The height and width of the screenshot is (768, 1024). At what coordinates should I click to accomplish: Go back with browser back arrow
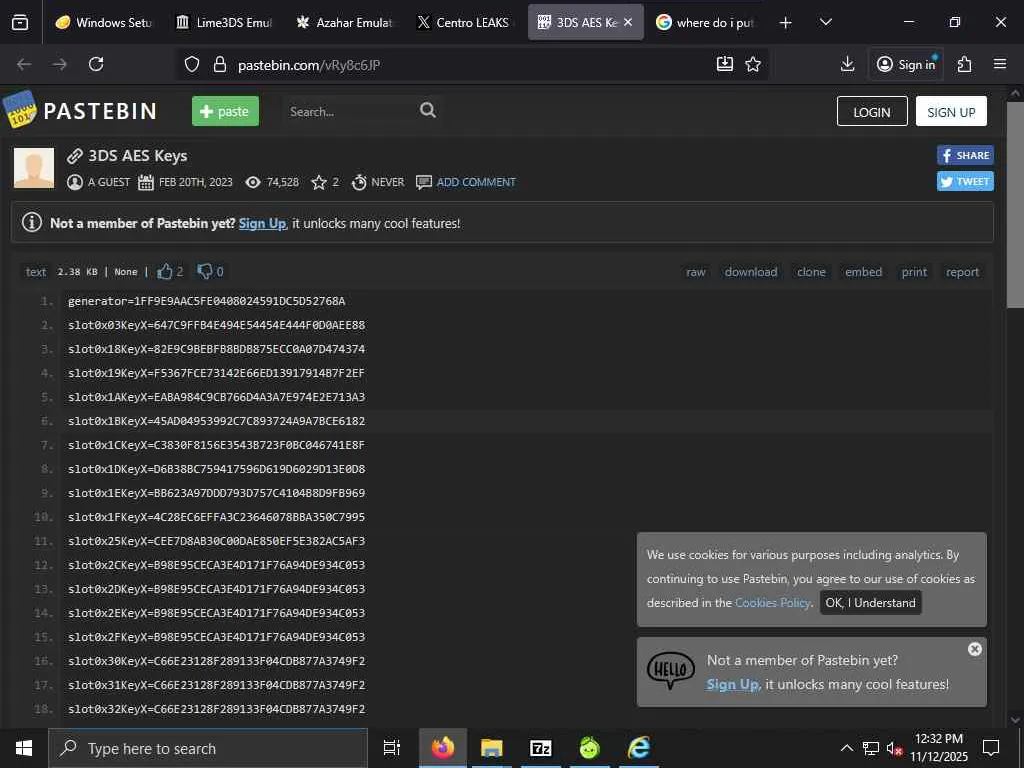click(24, 64)
